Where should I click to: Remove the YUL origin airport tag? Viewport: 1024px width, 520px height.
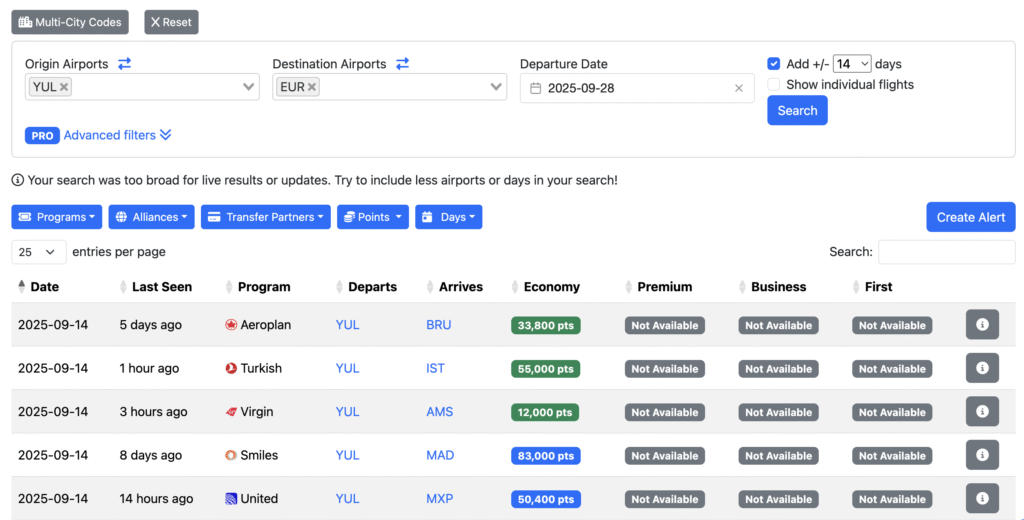pos(64,87)
